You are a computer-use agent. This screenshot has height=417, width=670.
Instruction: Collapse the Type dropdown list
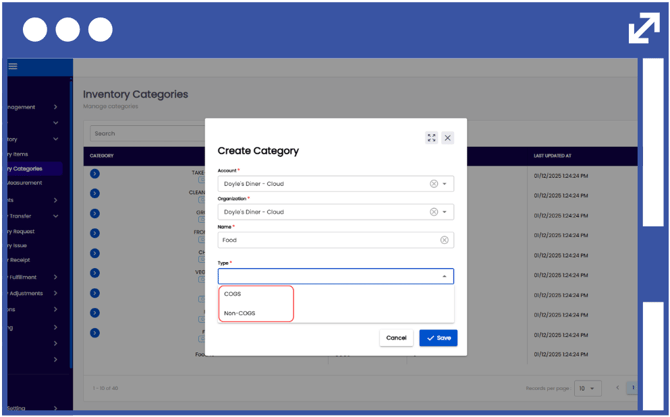(x=445, y=276)
